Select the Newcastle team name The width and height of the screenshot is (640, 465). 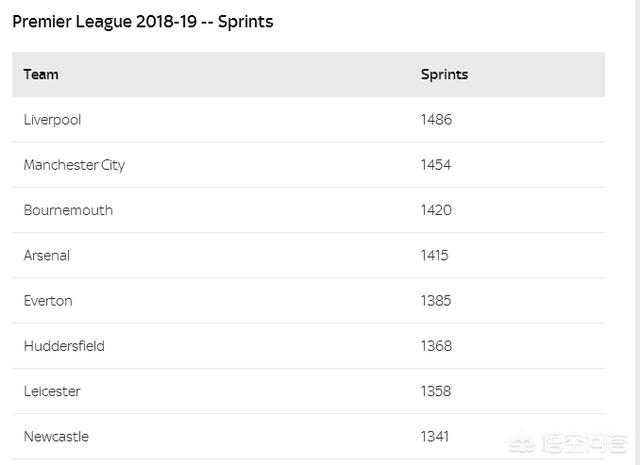click(x=56, y=436)
